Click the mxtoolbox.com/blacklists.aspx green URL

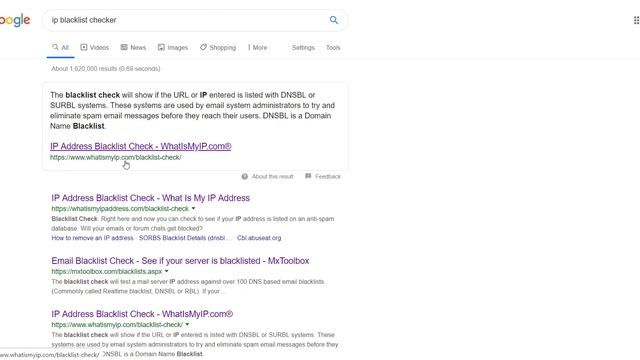[x=107, y=271]
